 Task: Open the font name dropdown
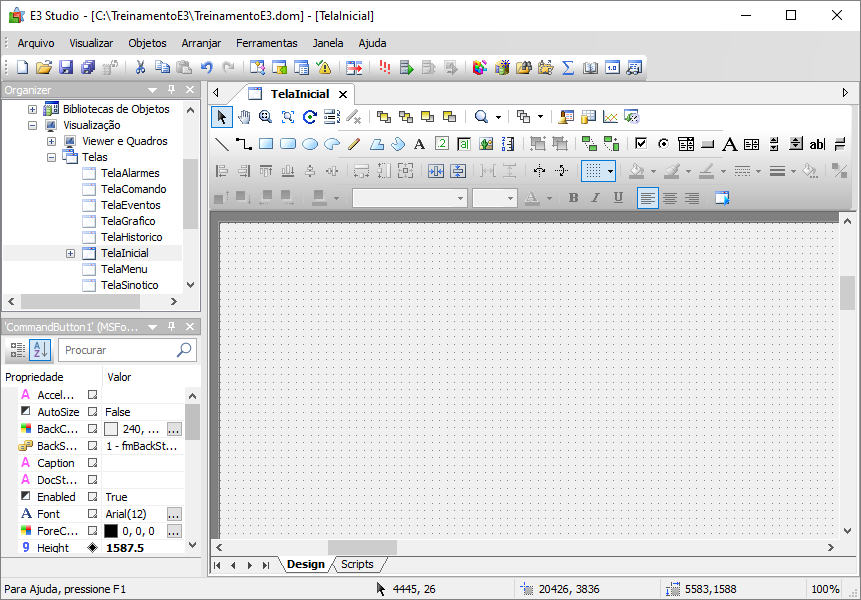click(x=461, y=198)
